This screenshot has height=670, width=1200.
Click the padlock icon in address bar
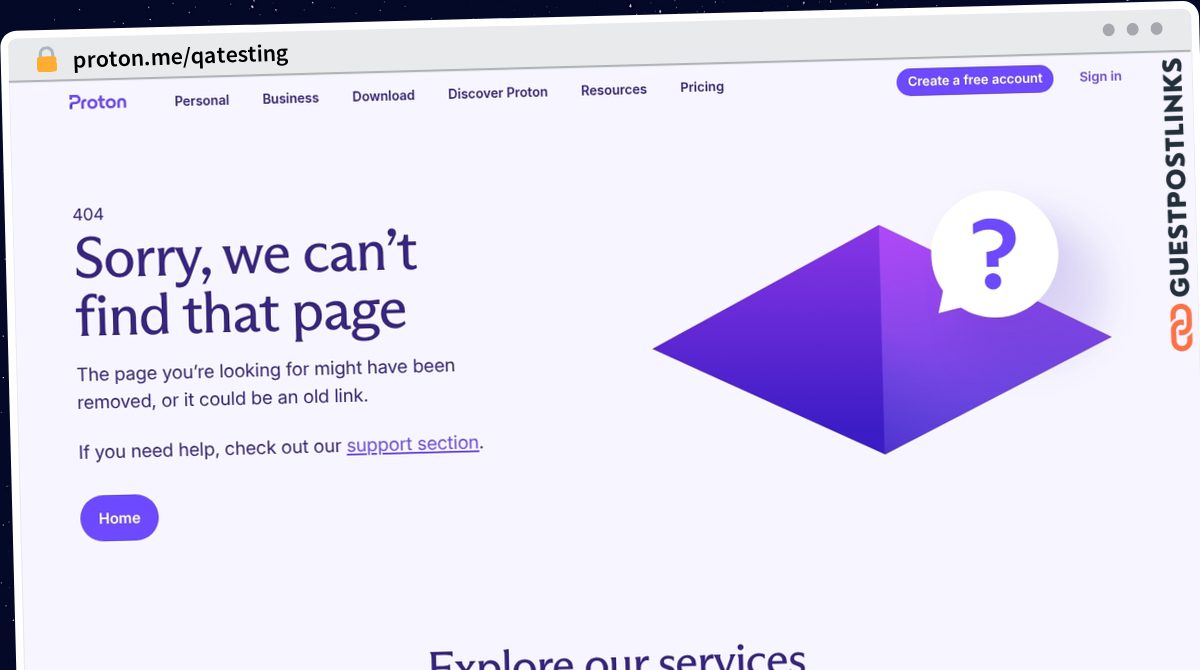(x=47, y=60)
